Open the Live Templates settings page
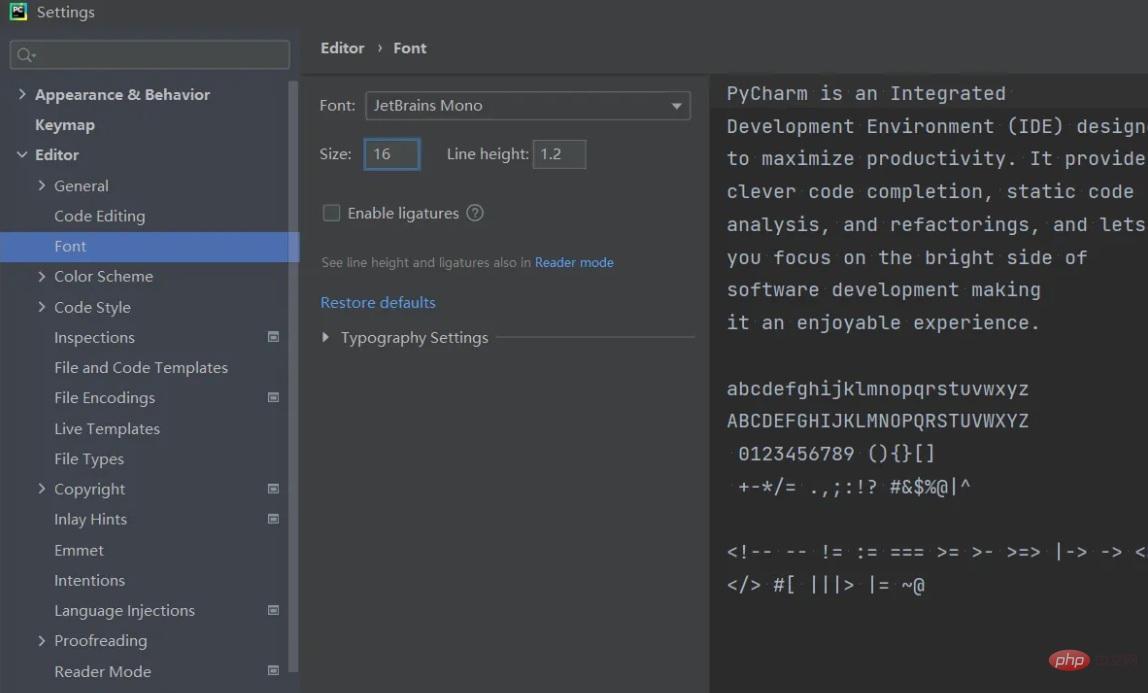The image size is (1148, 693). point(107,428)
